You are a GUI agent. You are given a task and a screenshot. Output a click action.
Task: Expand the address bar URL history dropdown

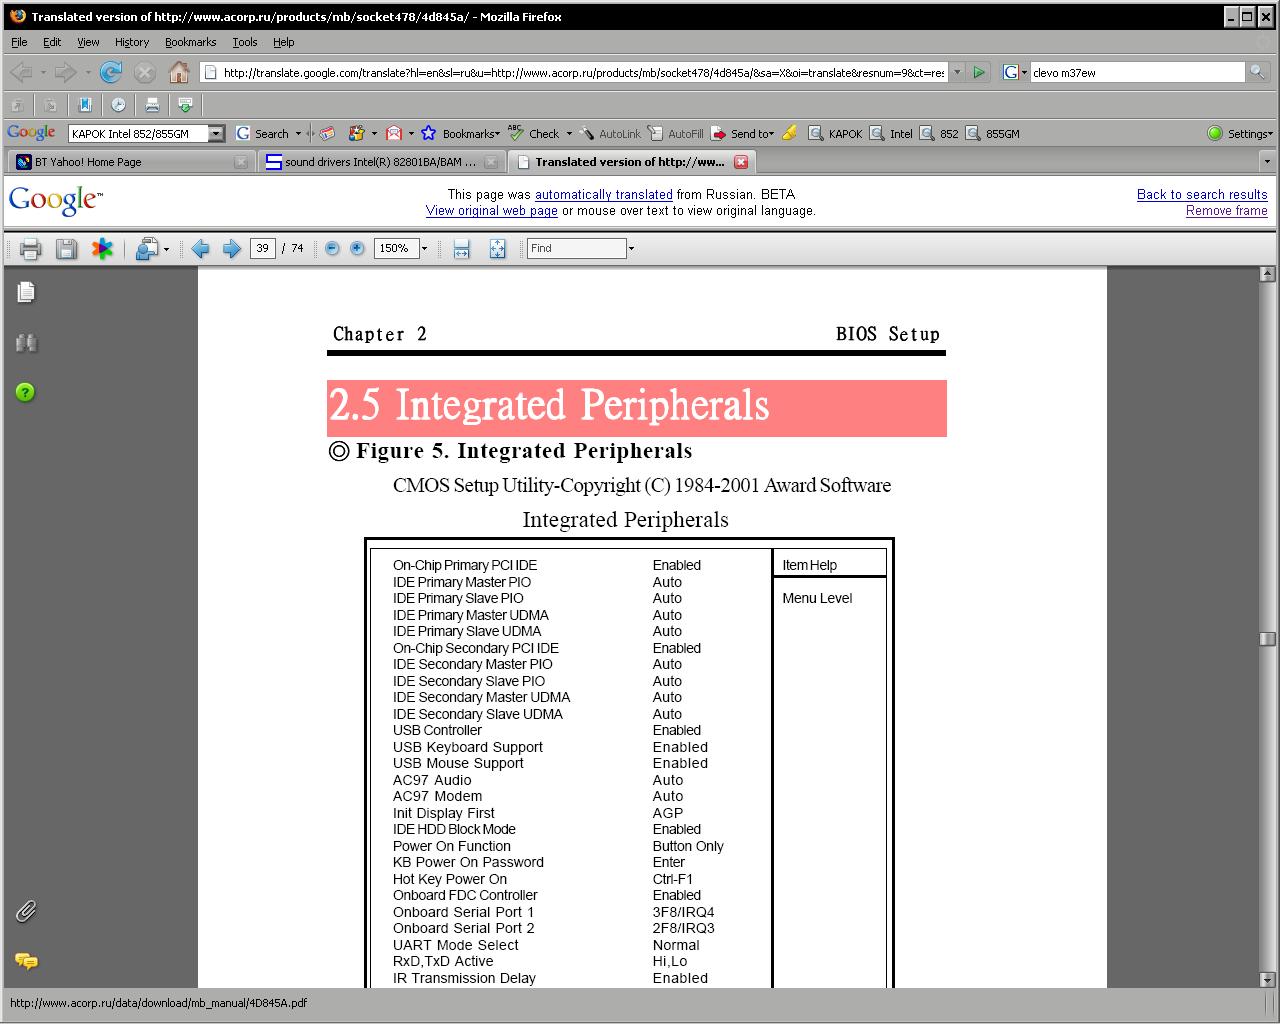[957, 72]
